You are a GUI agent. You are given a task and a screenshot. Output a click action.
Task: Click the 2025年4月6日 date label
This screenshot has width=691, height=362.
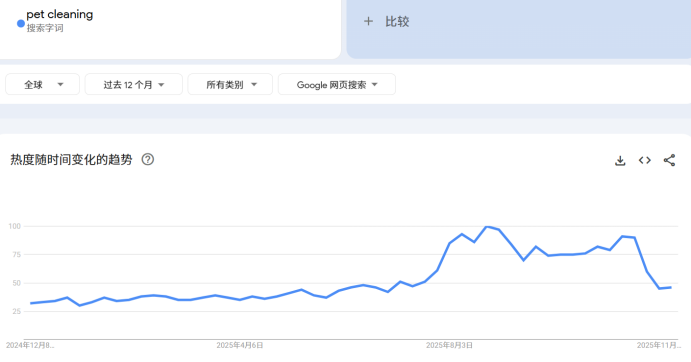point(240,345)
